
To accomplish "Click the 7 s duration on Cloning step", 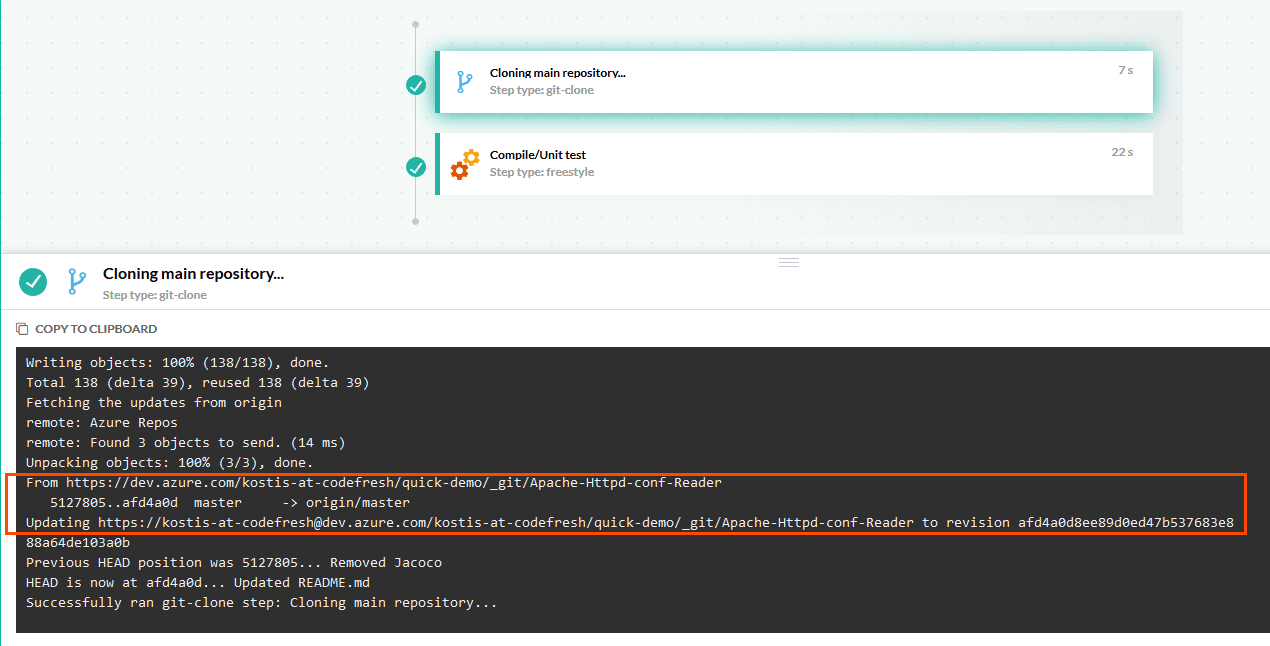I will (1125, 70).
